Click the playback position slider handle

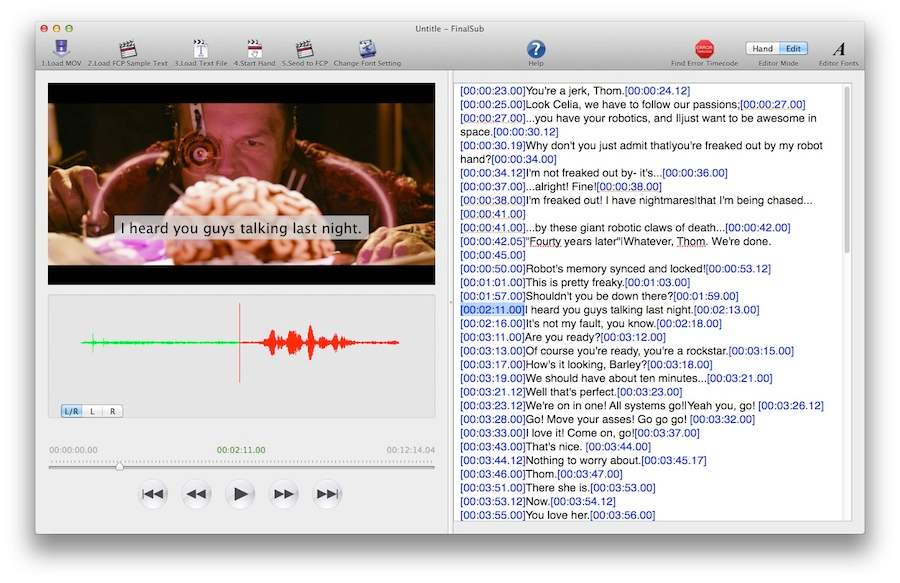(119, 466)
